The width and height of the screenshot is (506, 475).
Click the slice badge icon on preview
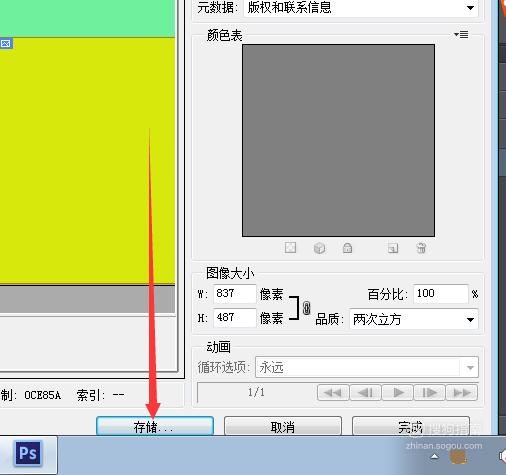(x=6, y=43)
